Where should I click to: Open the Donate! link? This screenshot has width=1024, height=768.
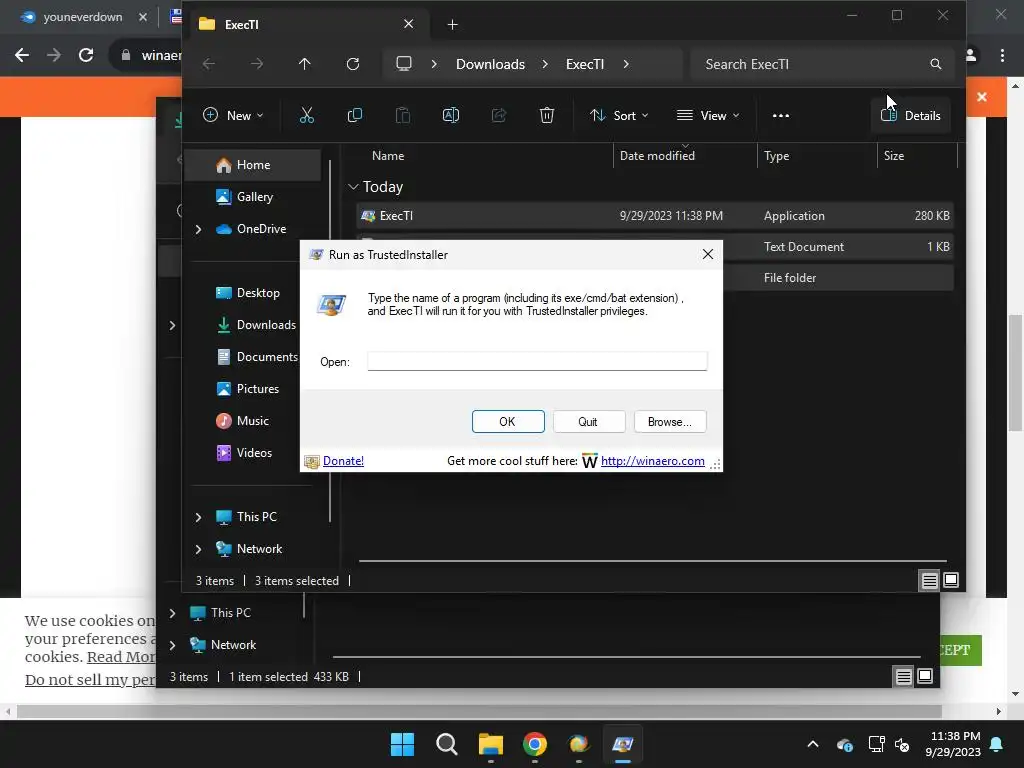pos(343,461)
